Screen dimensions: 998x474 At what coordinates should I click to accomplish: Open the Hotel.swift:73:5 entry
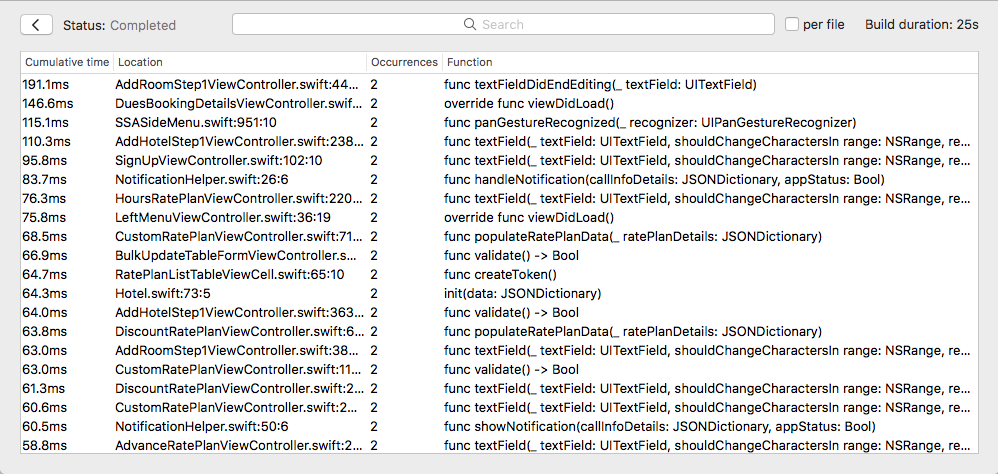click(x=162, y=294)
